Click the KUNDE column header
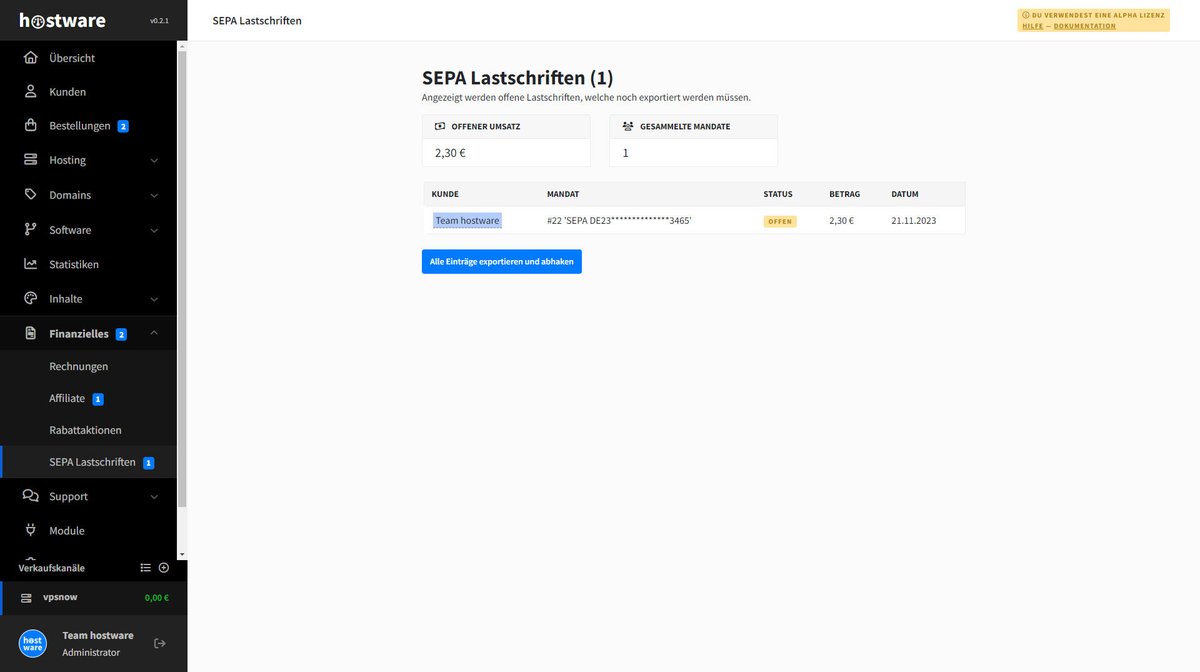The image size is (1200, 672). point(445,194)
